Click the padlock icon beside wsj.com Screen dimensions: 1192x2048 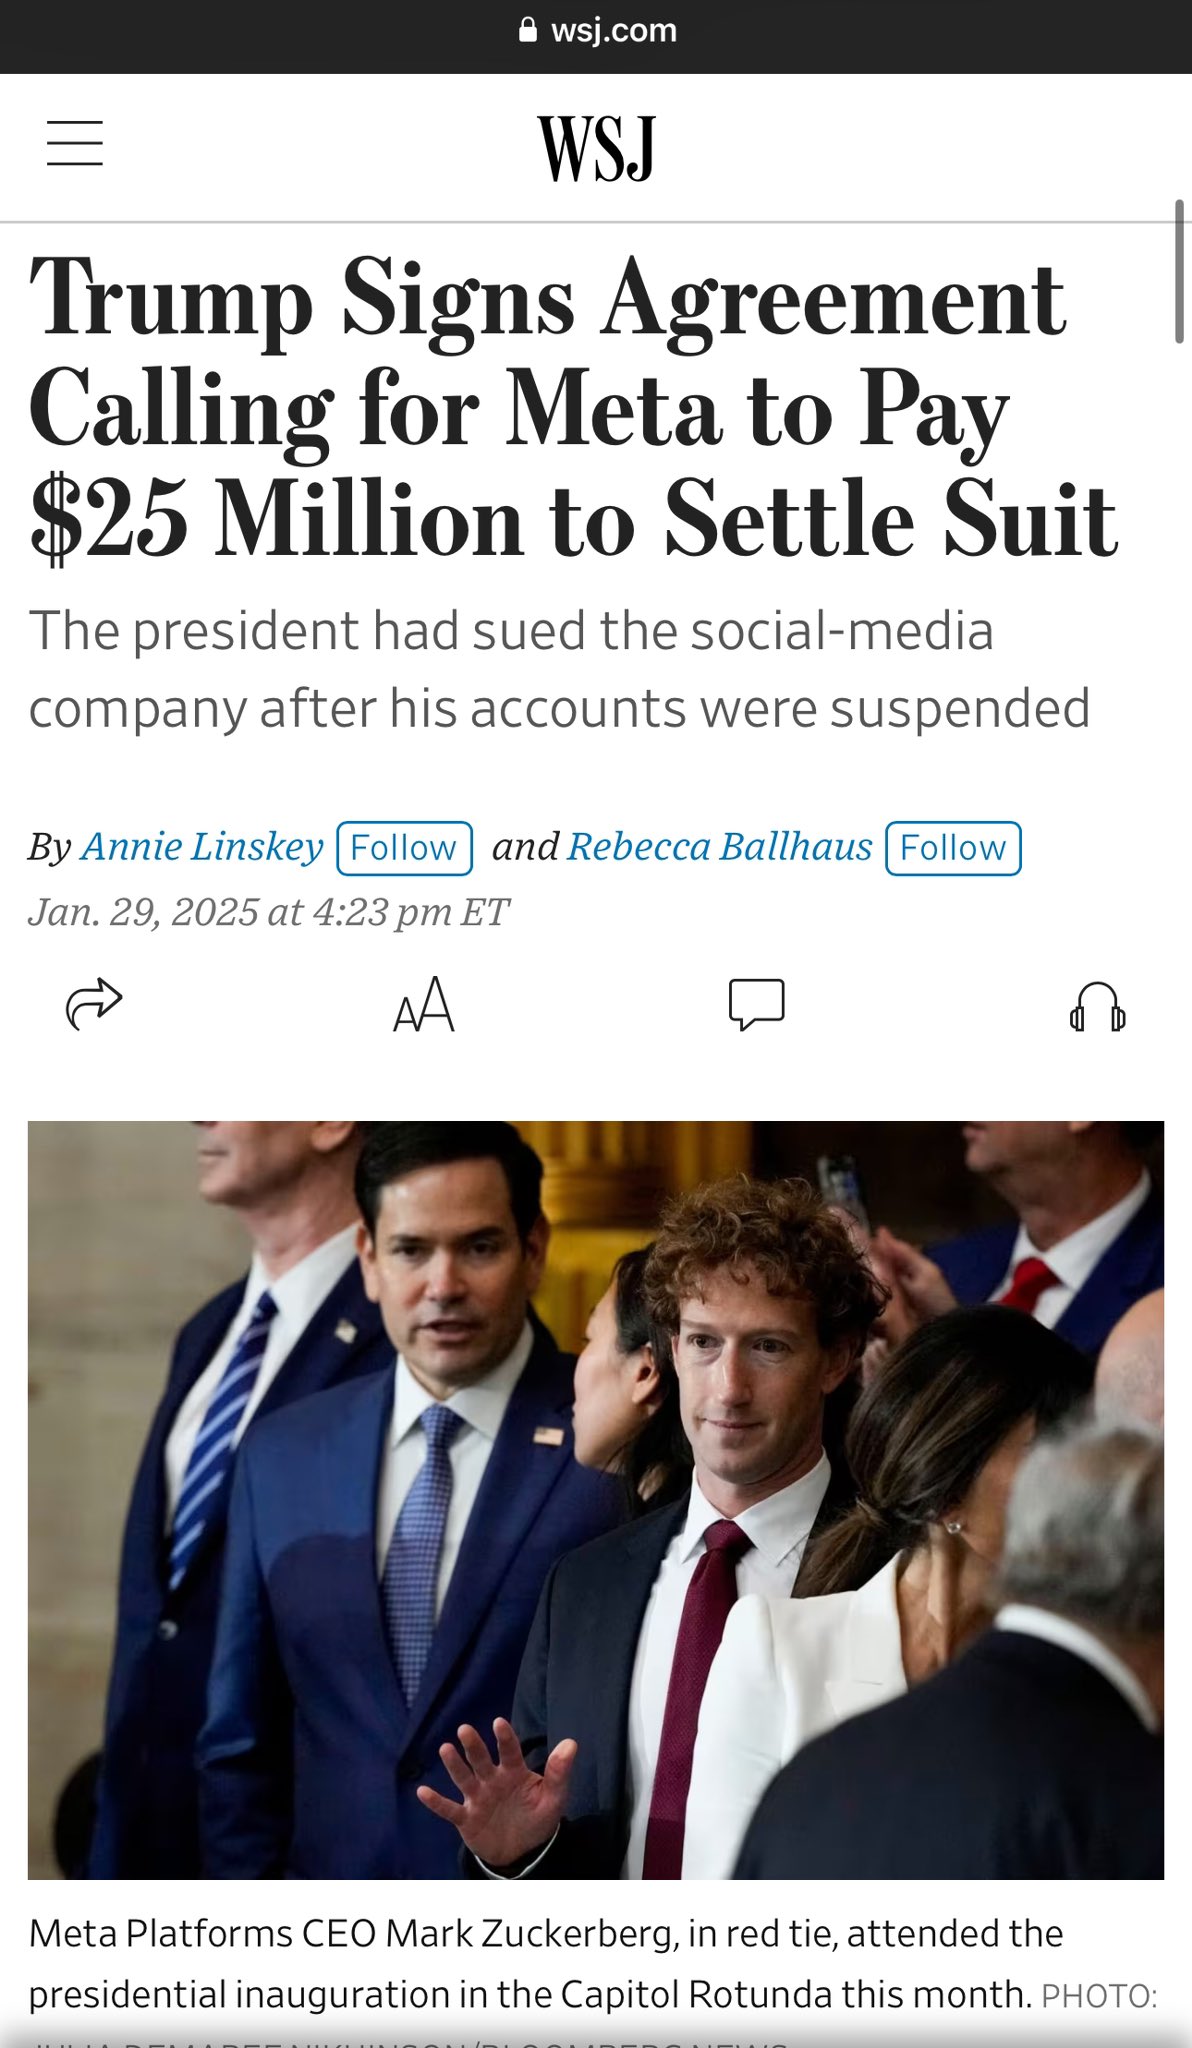(528, 31)
